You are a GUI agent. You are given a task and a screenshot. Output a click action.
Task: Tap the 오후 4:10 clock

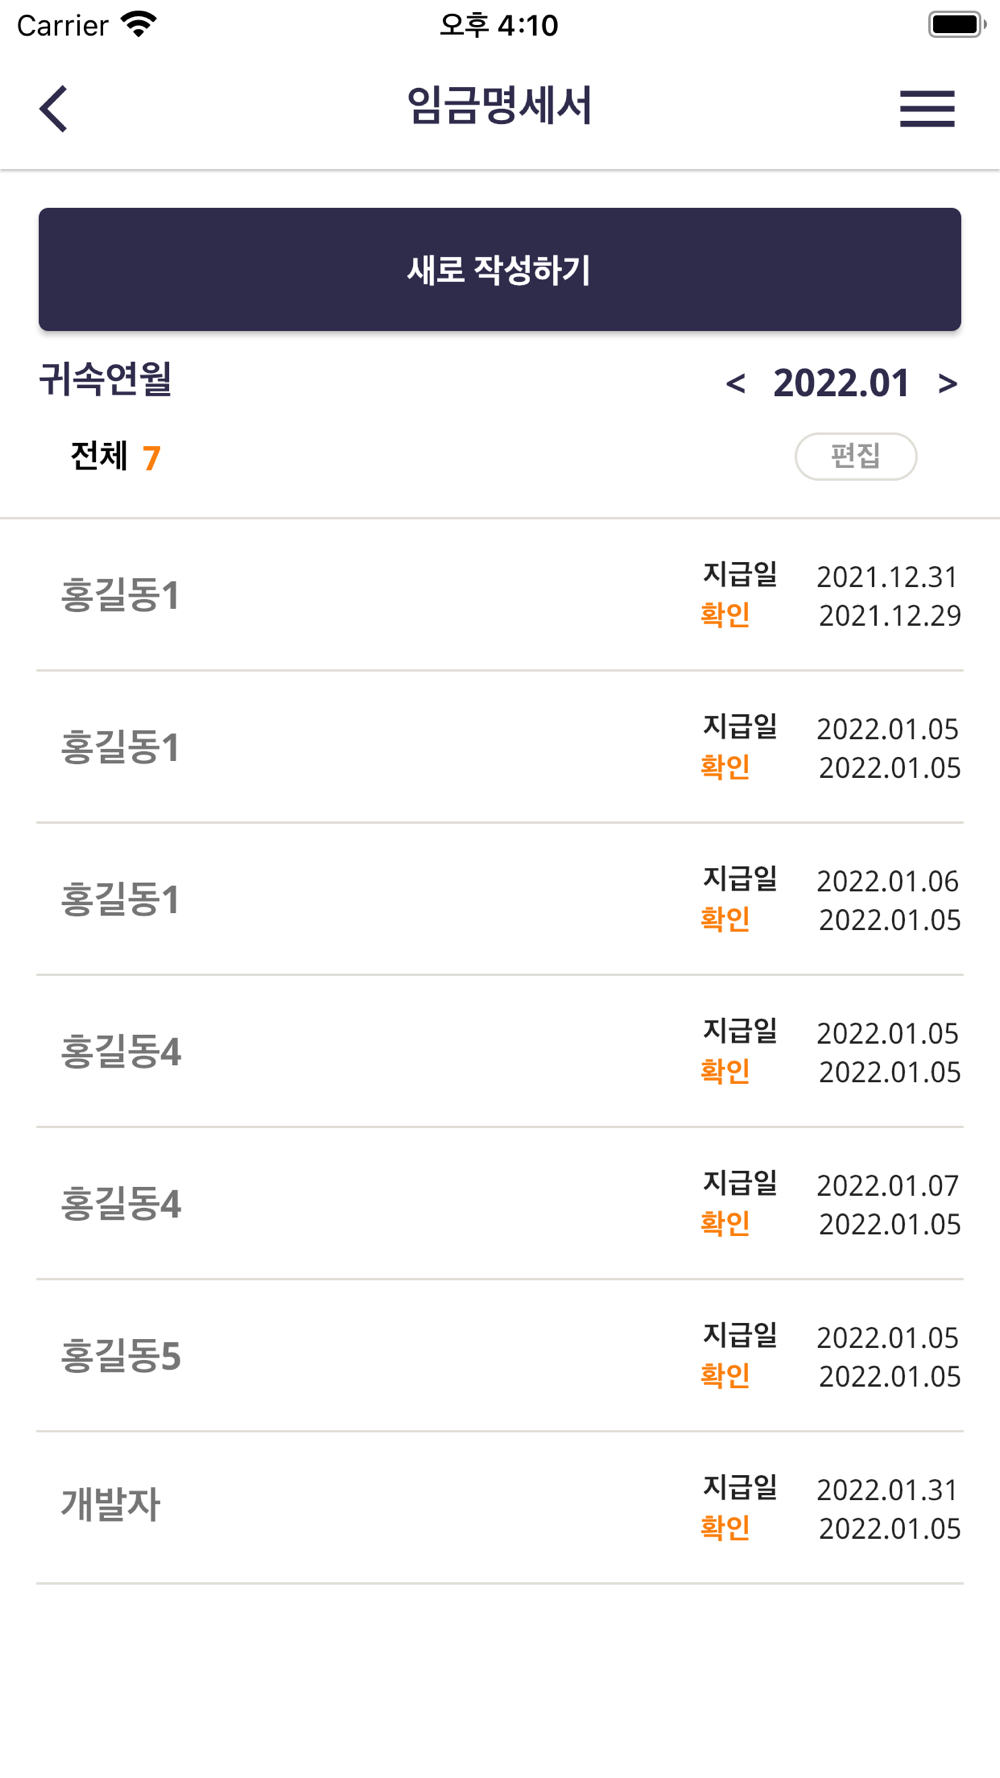click(x=499, y=24)
